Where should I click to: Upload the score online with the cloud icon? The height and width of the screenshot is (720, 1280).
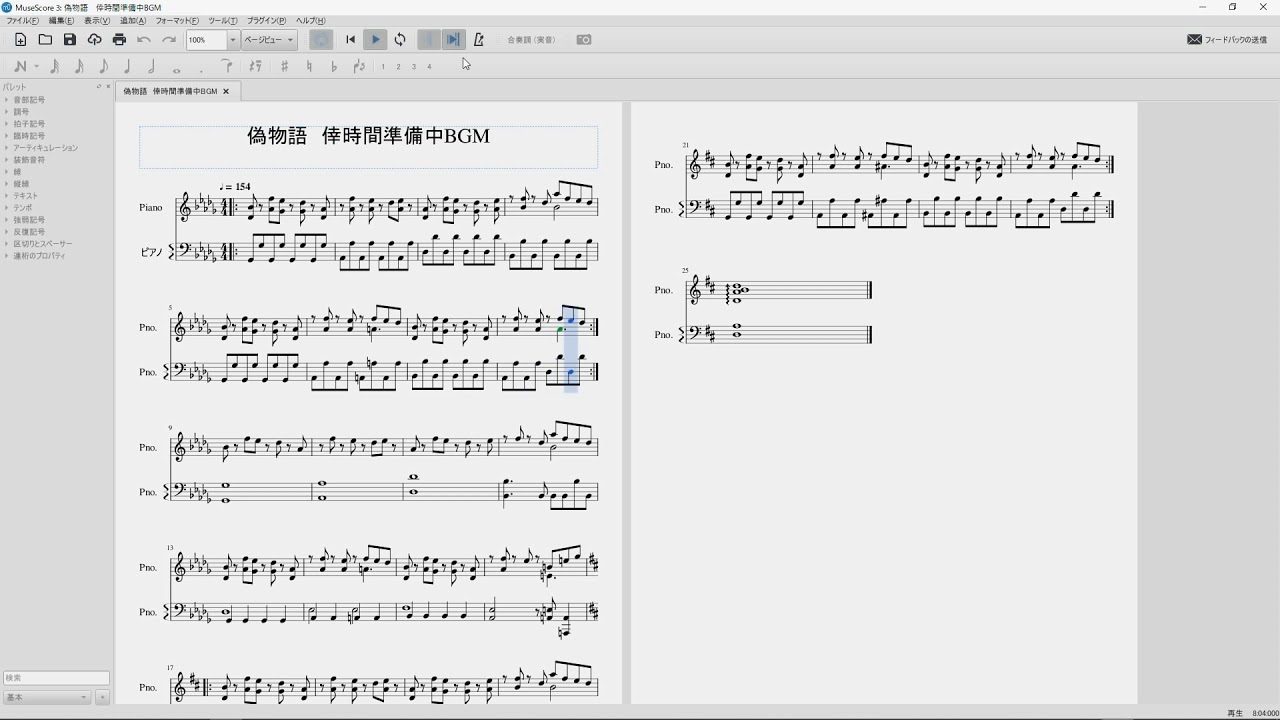point(94,40)
